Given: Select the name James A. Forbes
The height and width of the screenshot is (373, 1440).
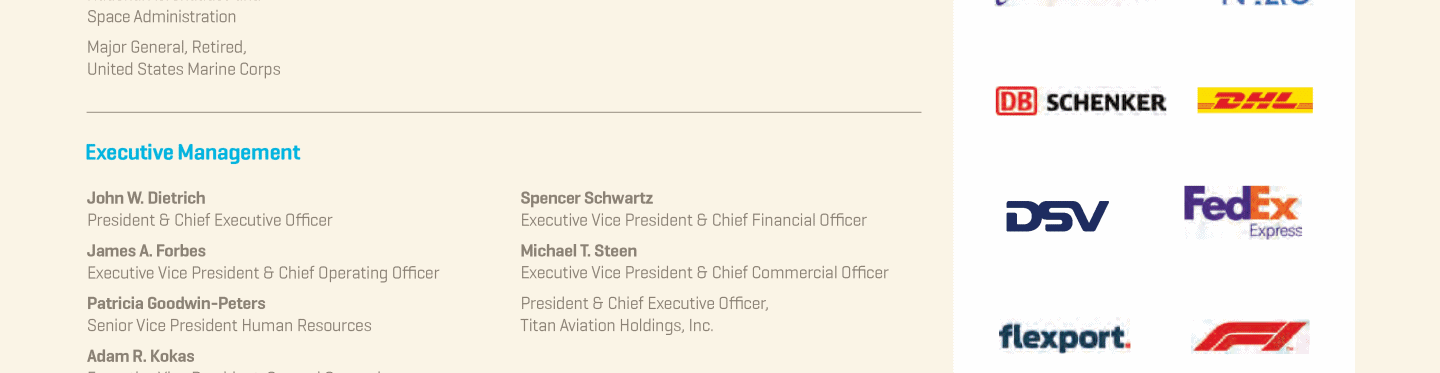Looking at the screenshot, I should pos(146,251).
